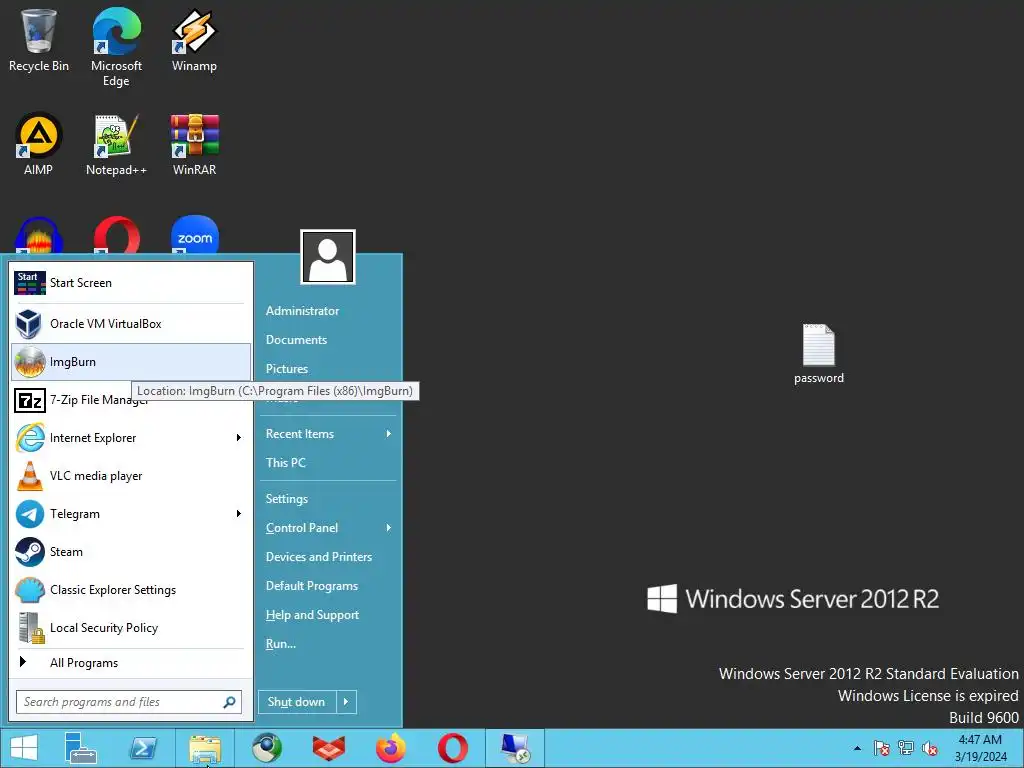Expand Telegram jump list arrow
Image resolution: width=1024 pixels, height=768 pixels.
(x=238, y=514)
